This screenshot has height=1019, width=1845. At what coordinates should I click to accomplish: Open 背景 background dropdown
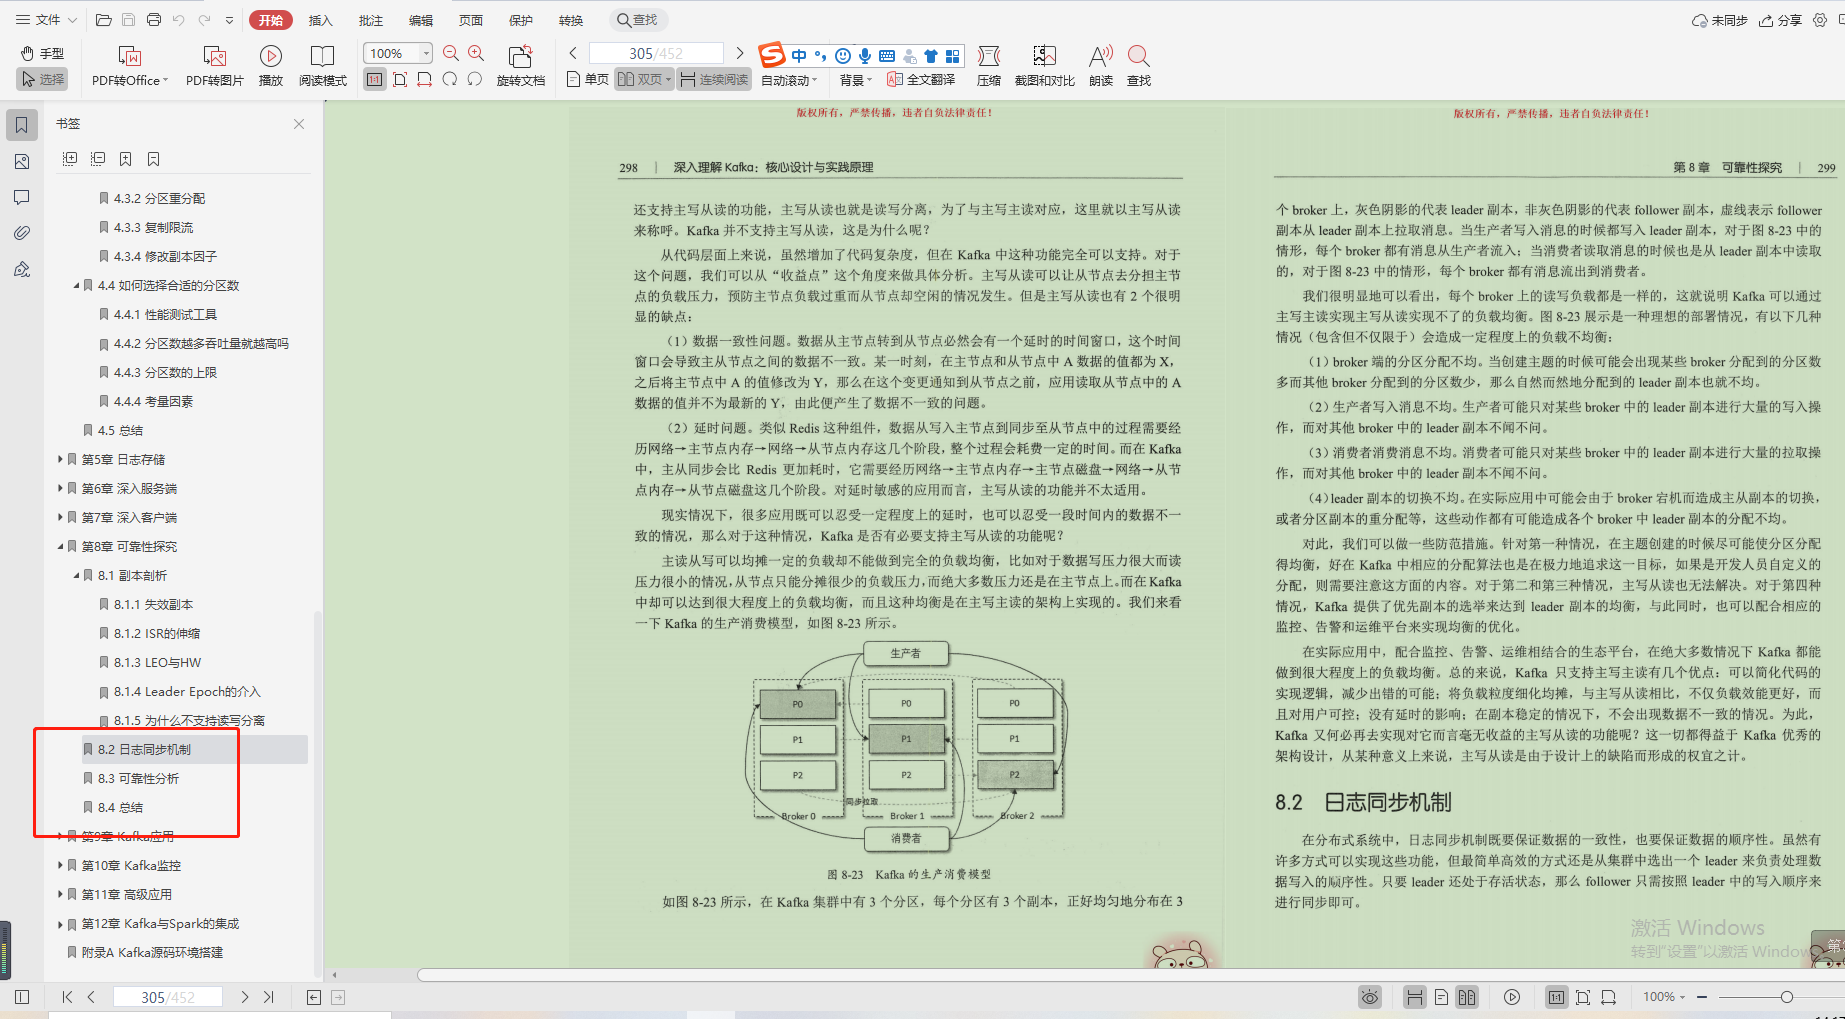coord(856,80)
